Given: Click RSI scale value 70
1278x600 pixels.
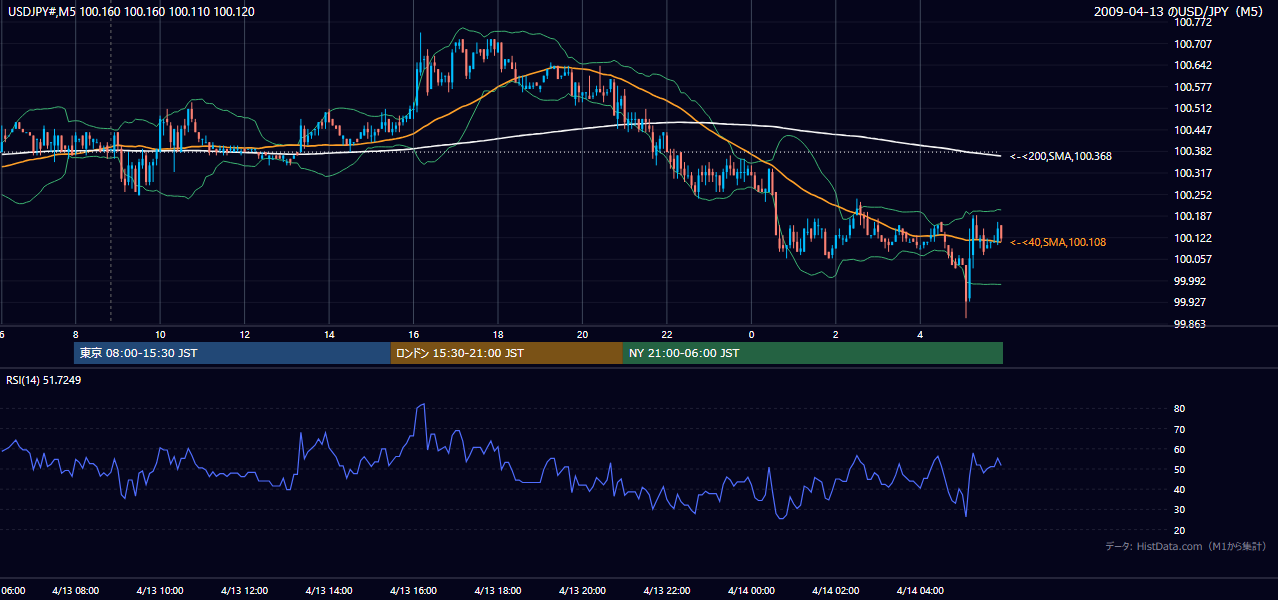Looking at the screenshot, I should tap(1180, 429).
